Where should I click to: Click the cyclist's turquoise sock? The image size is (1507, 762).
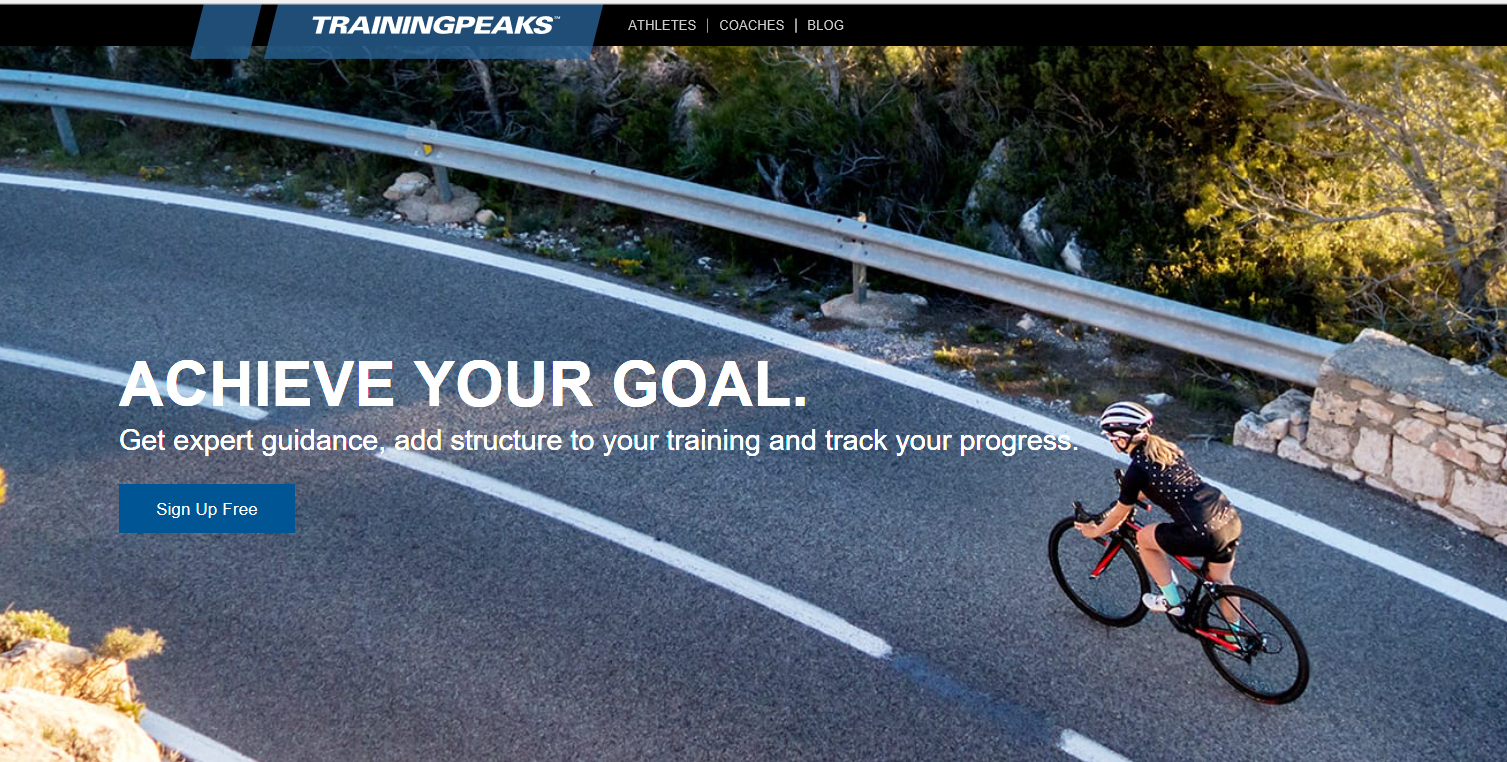[x=1171, y=591]
